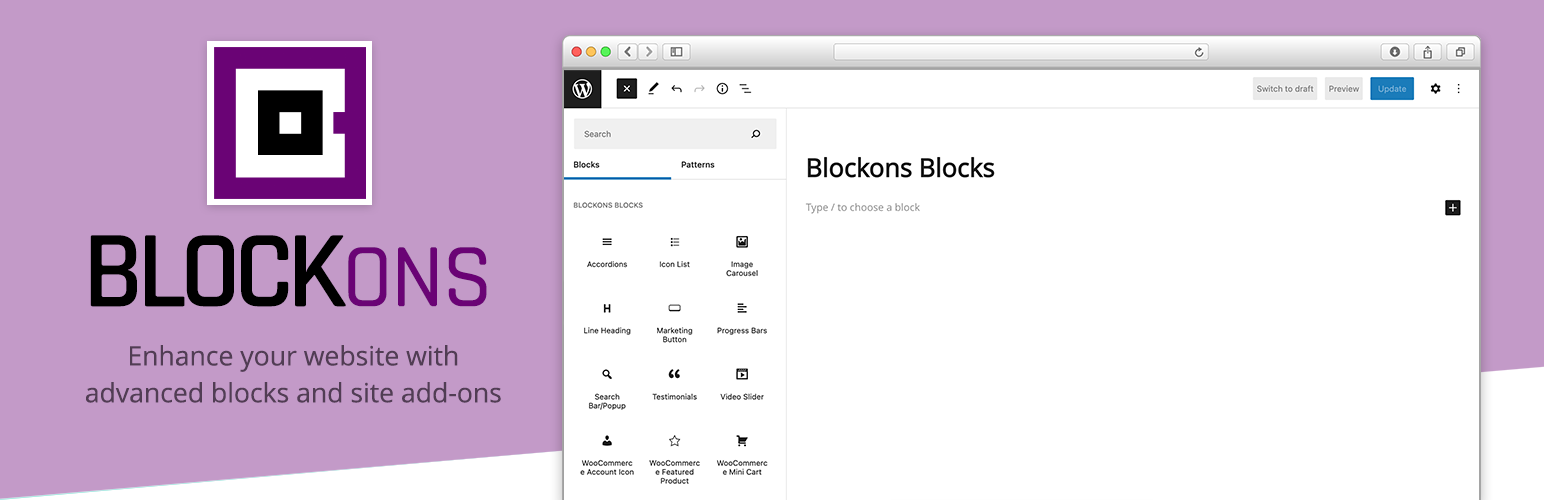Go forward in the browser
The width and height of the screenshot is (1544, 500).
648,52
